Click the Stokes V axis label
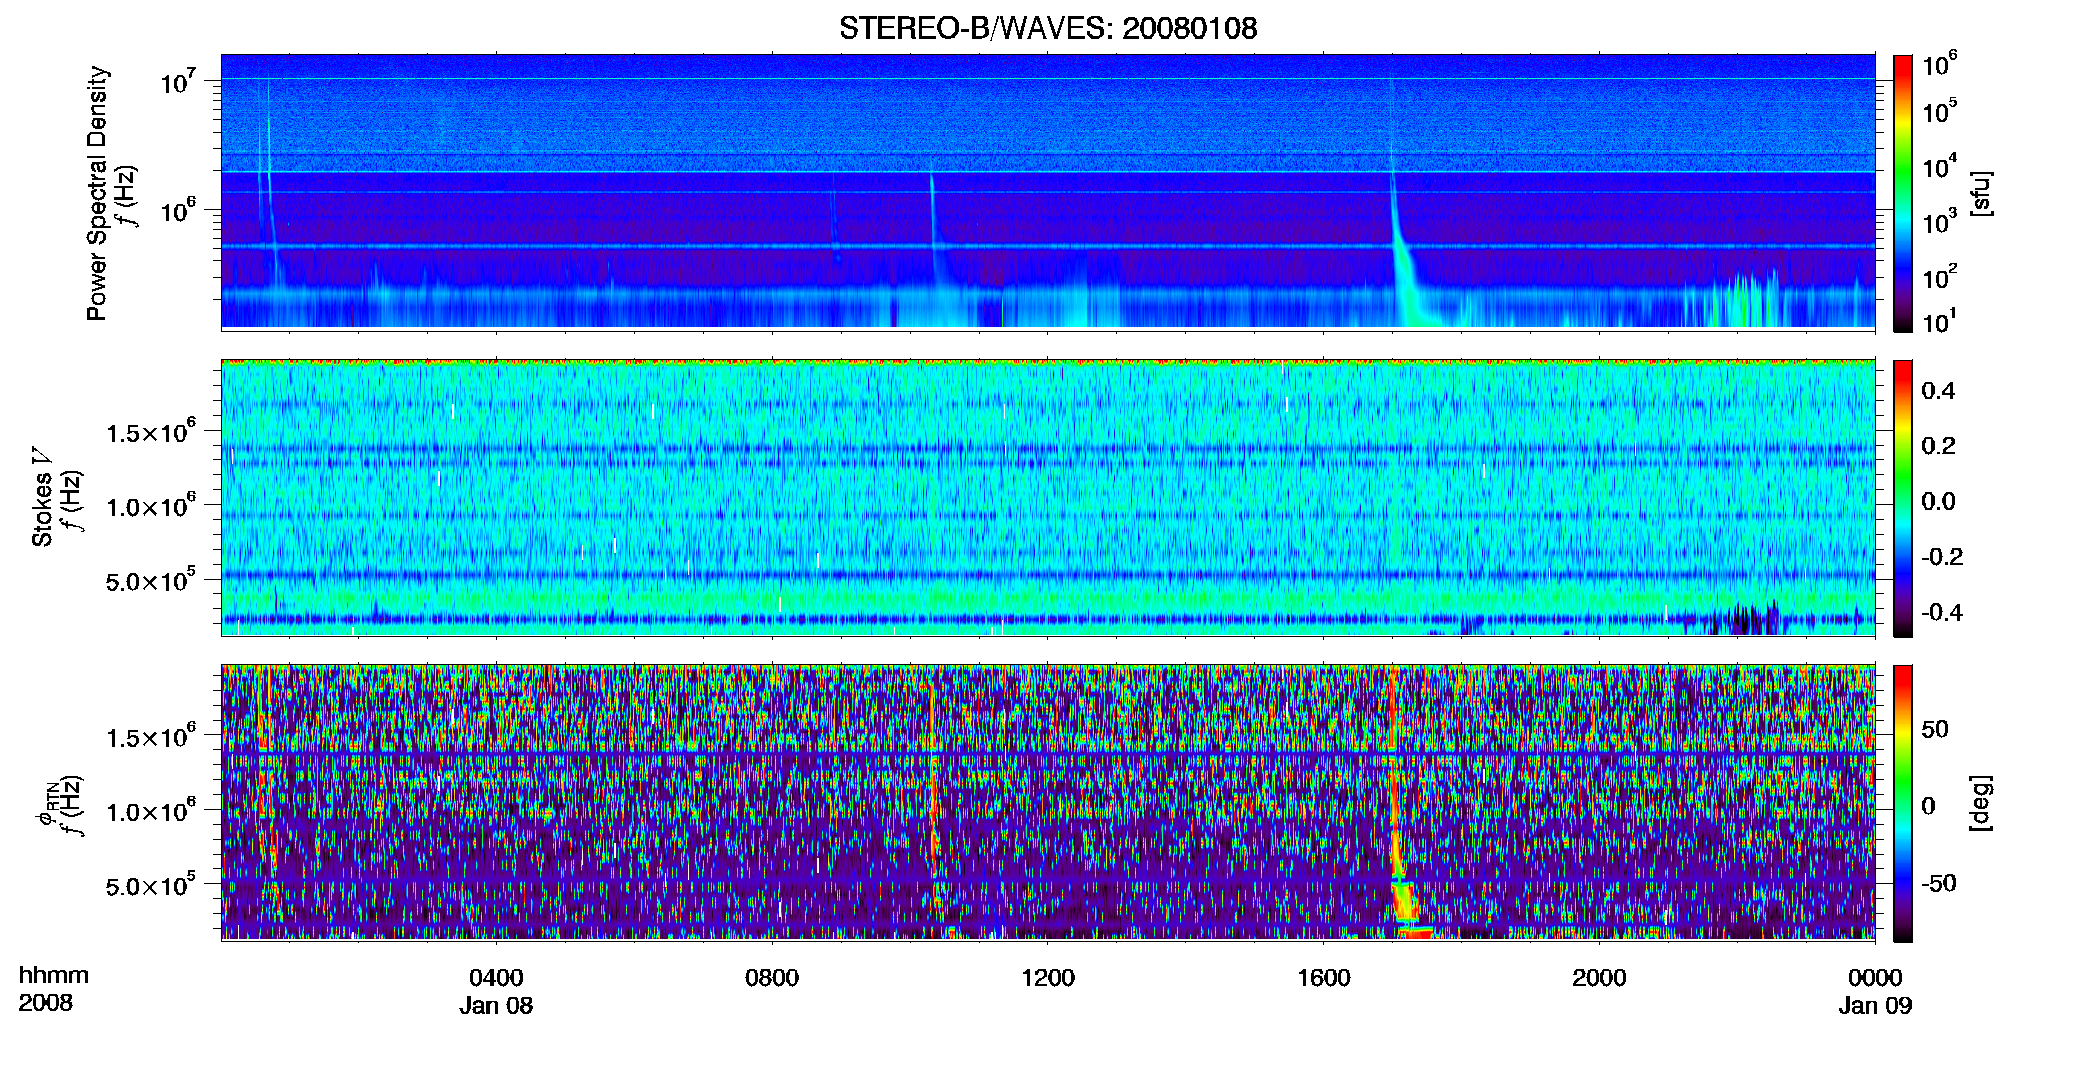This screenshot has height=1080, width=2096. click(x=42, y=497)
